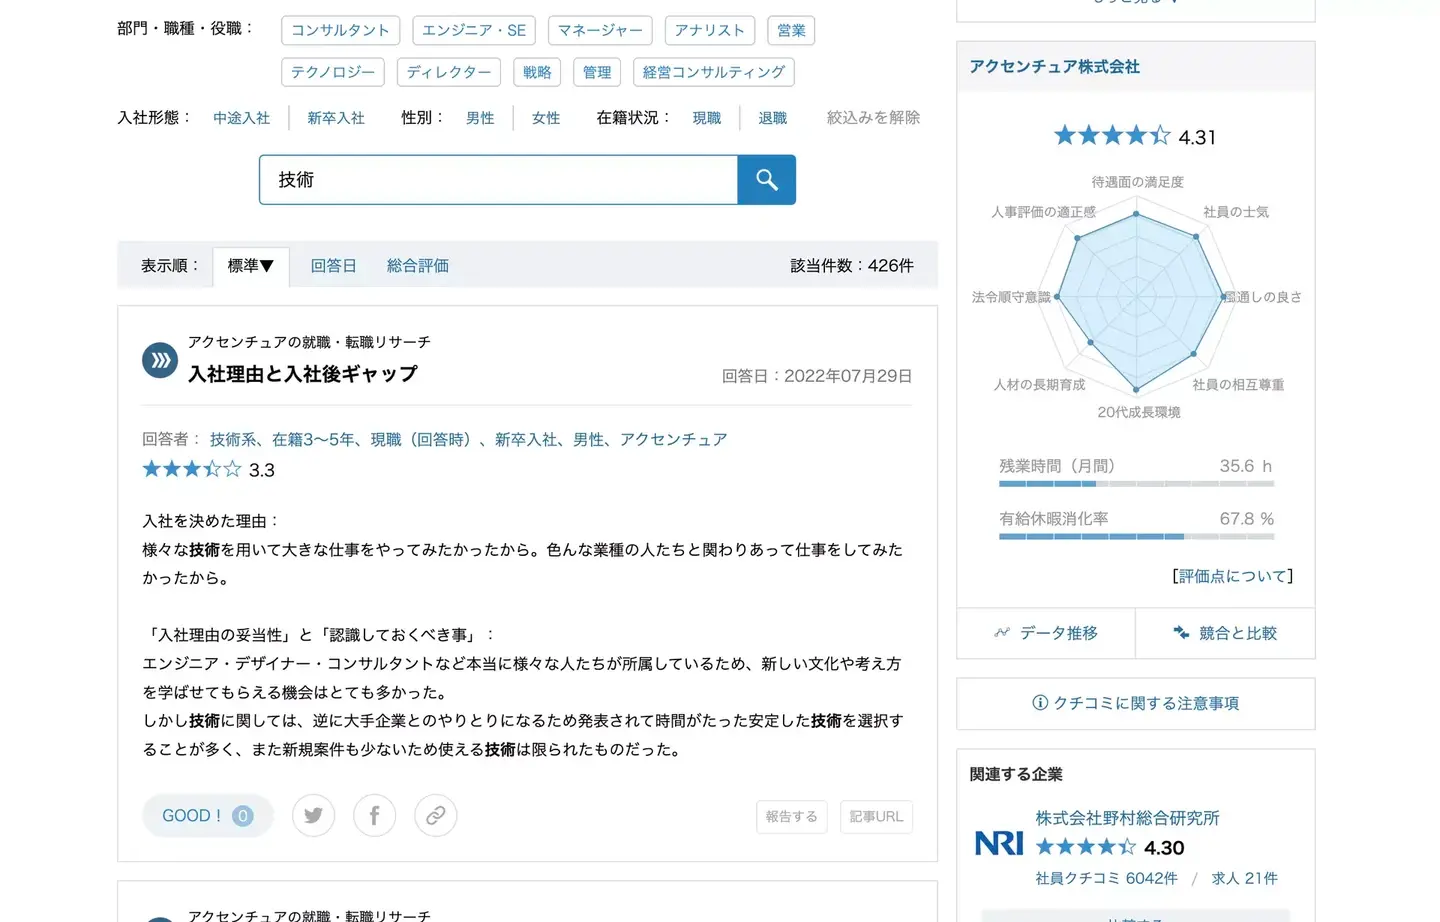Toggle 退職 status filter
Viewport: 1440px width, 922px height.
[x=773, y=118]
